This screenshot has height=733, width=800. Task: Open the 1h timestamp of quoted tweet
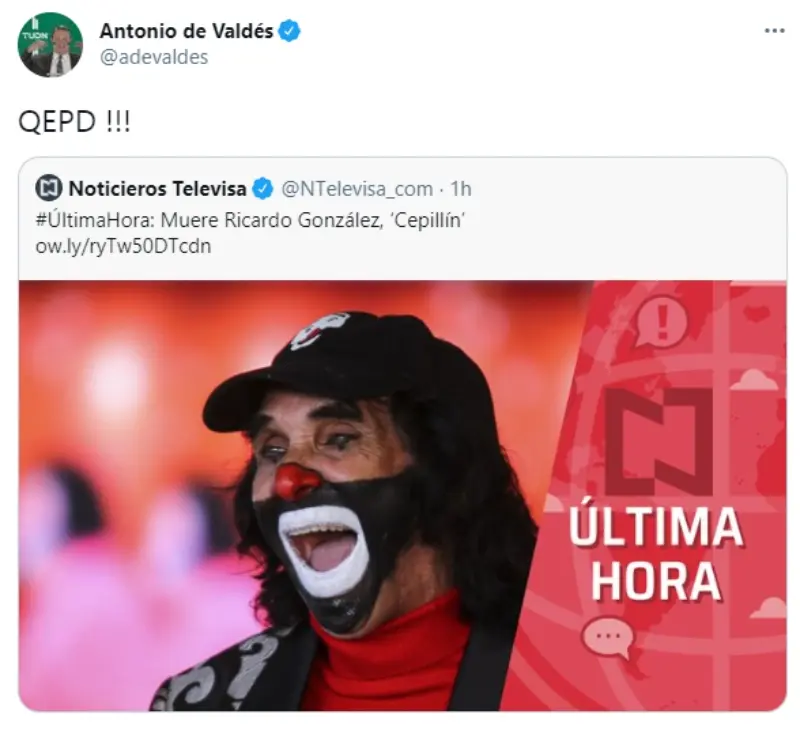[460, 189]
